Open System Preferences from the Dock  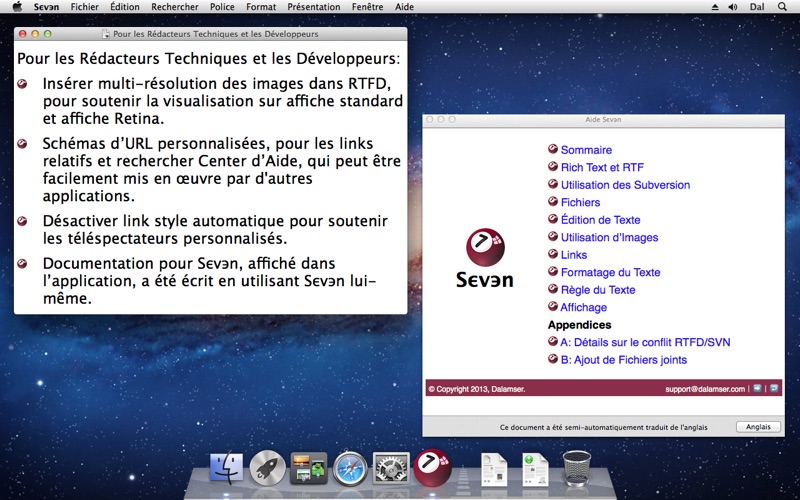[x=391, y=468]
